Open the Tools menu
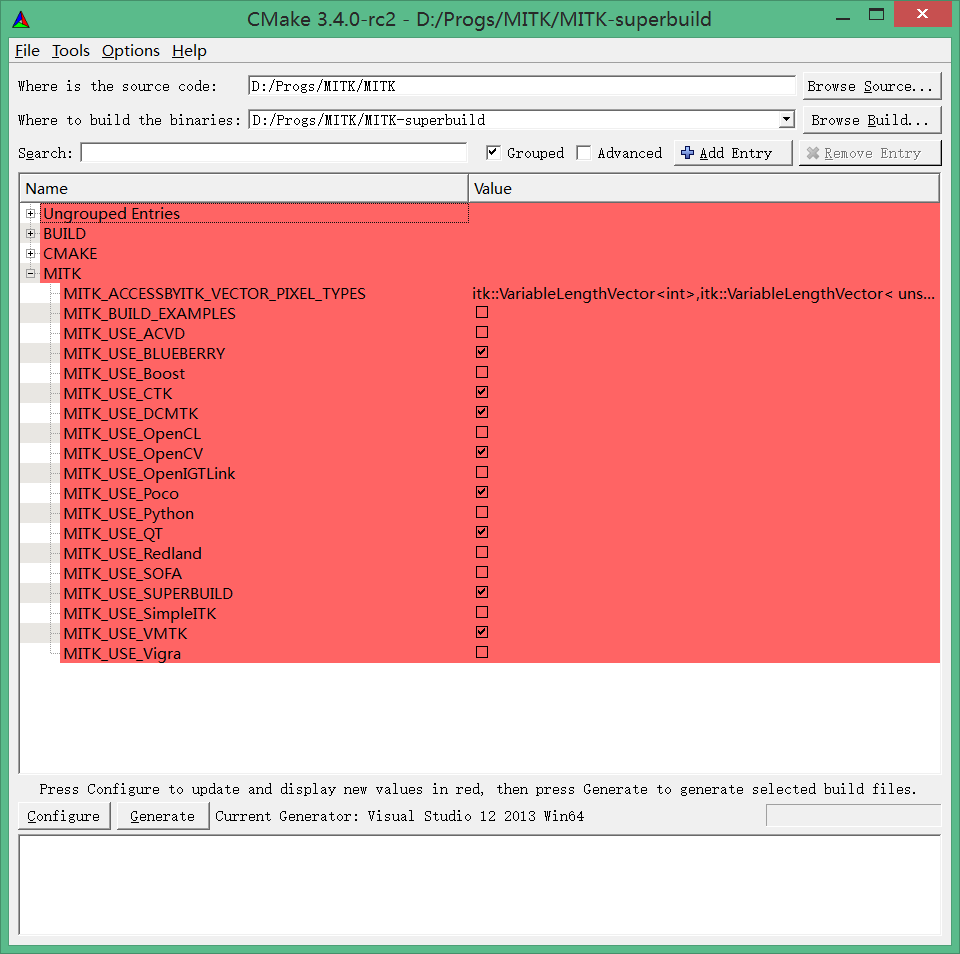The height and width of the screenshot is (954, 960). [71, 51]
